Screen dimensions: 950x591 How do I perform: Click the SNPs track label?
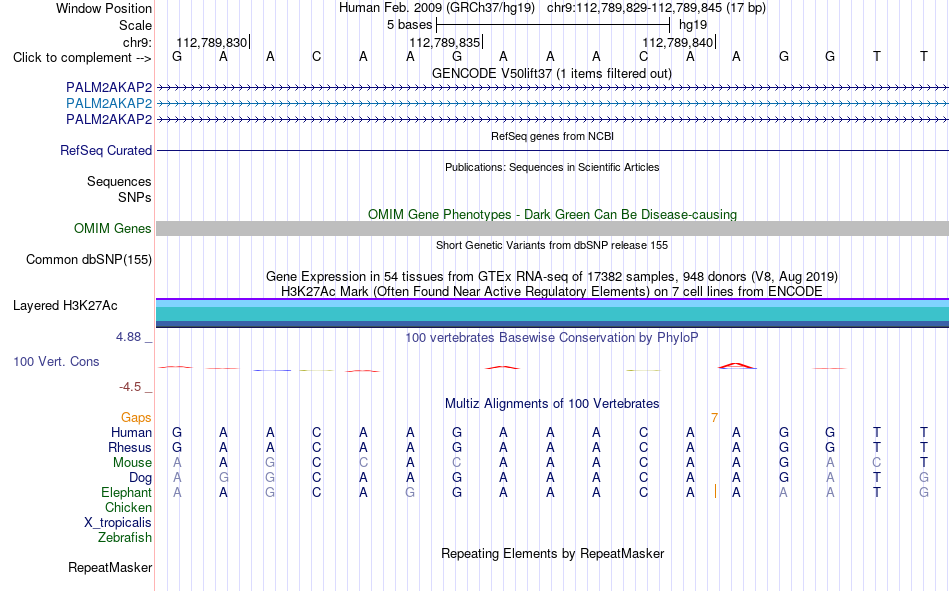coord(135,197)
